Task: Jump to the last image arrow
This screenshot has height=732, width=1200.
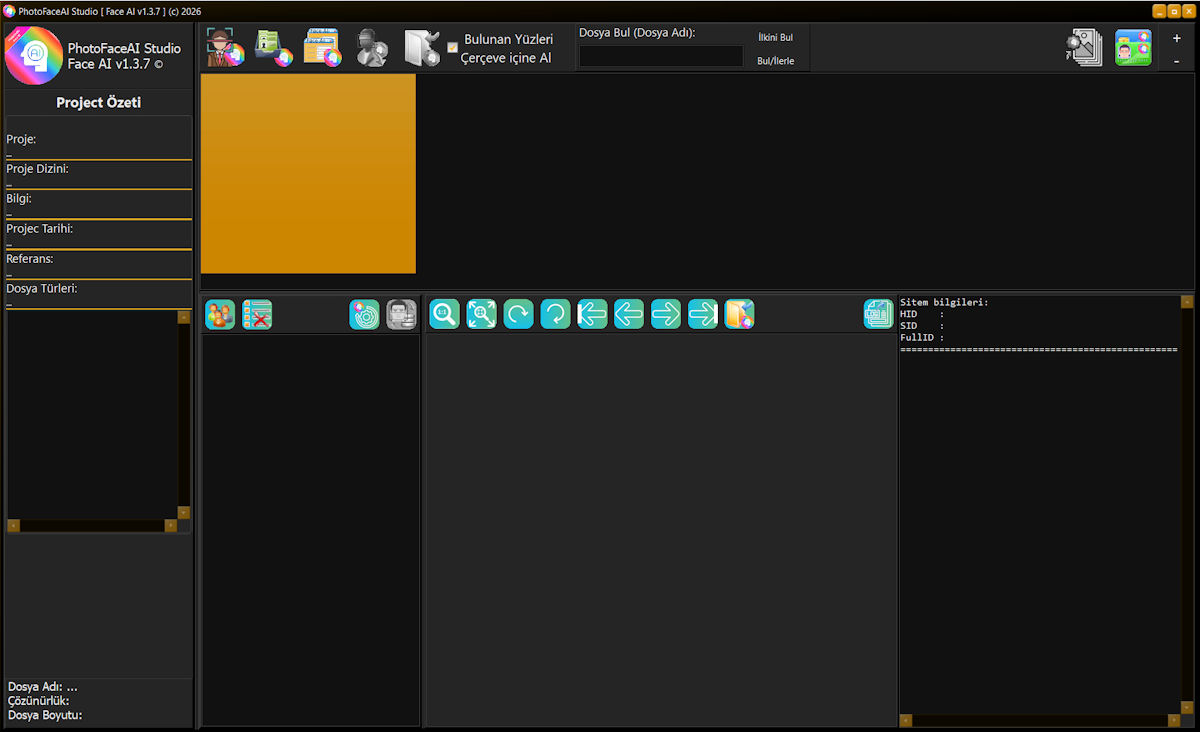Action: coord(703,314)
